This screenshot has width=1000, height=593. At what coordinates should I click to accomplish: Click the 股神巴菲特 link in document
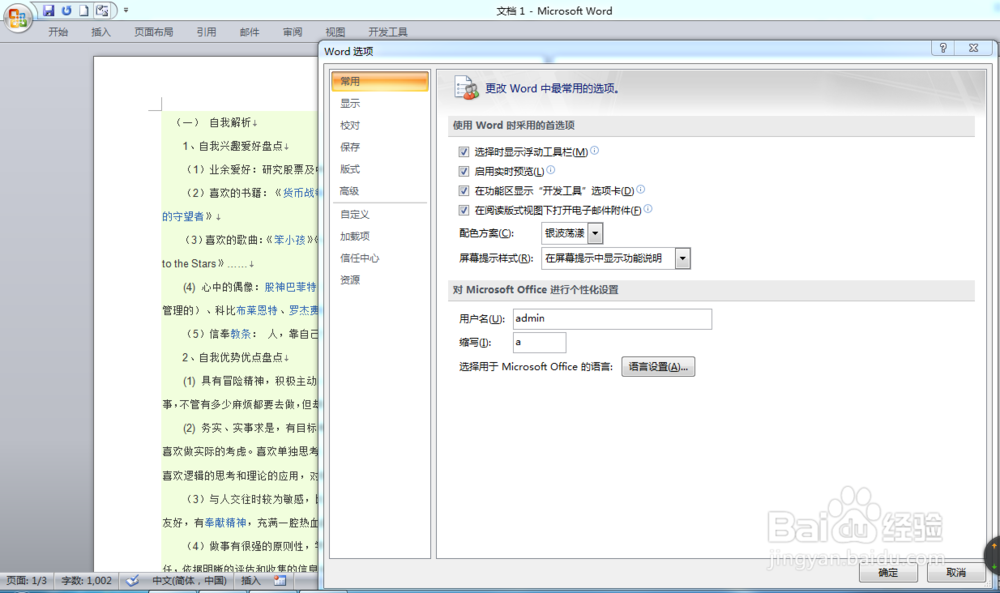click(x=290, y=287)
